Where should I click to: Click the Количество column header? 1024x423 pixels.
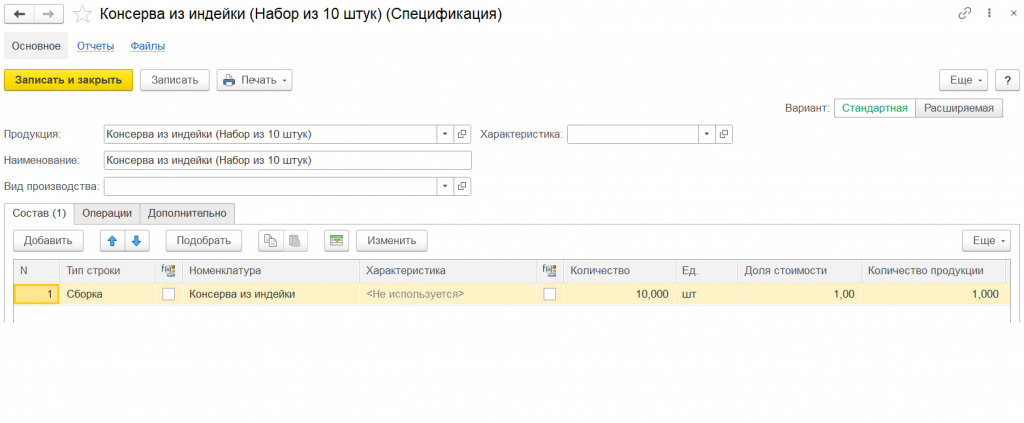point(620,270)
